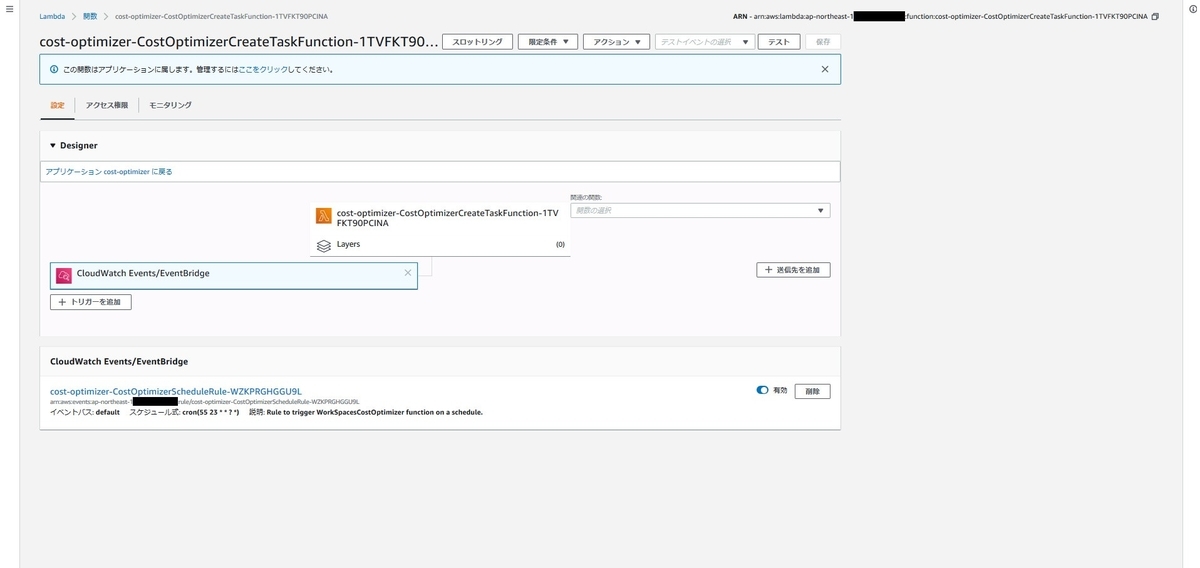Click the CloudWatch Events/EventBridge trigger icon
The height and width of the screenshot is (568, 1200).
[64, 275]
